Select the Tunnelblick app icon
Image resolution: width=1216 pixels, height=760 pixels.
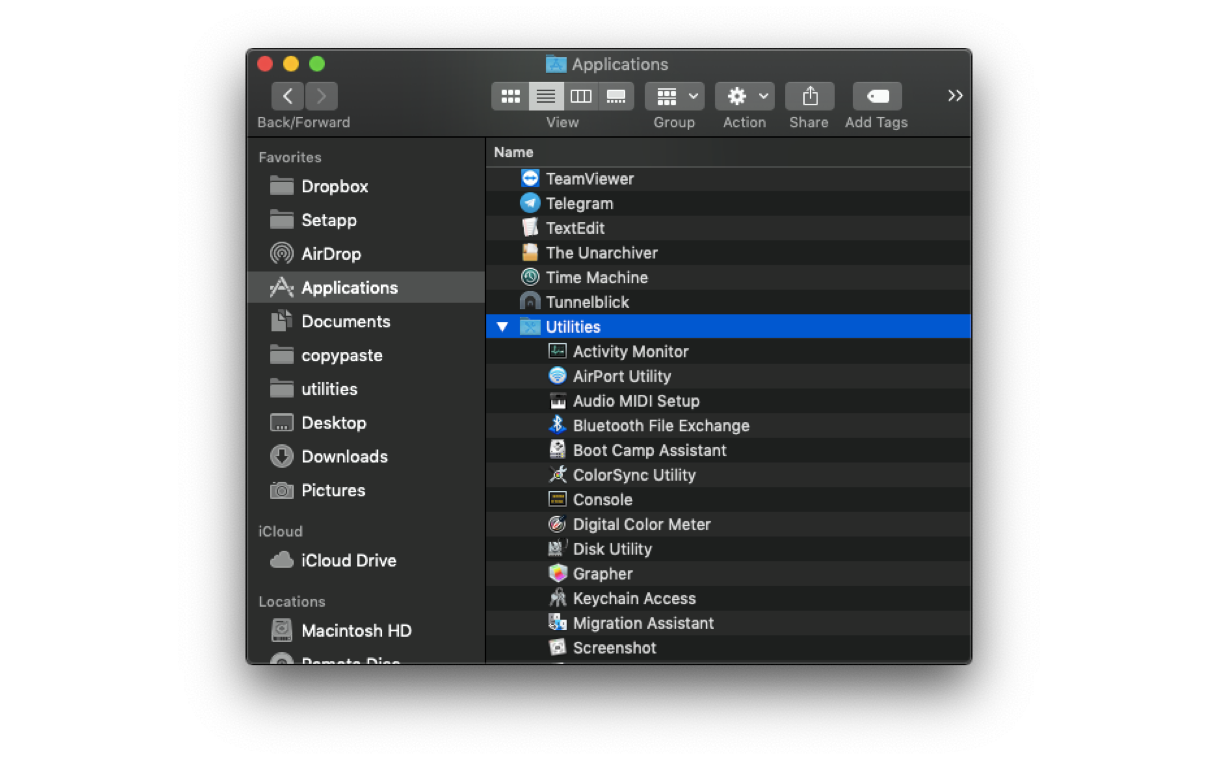(530, 302)
